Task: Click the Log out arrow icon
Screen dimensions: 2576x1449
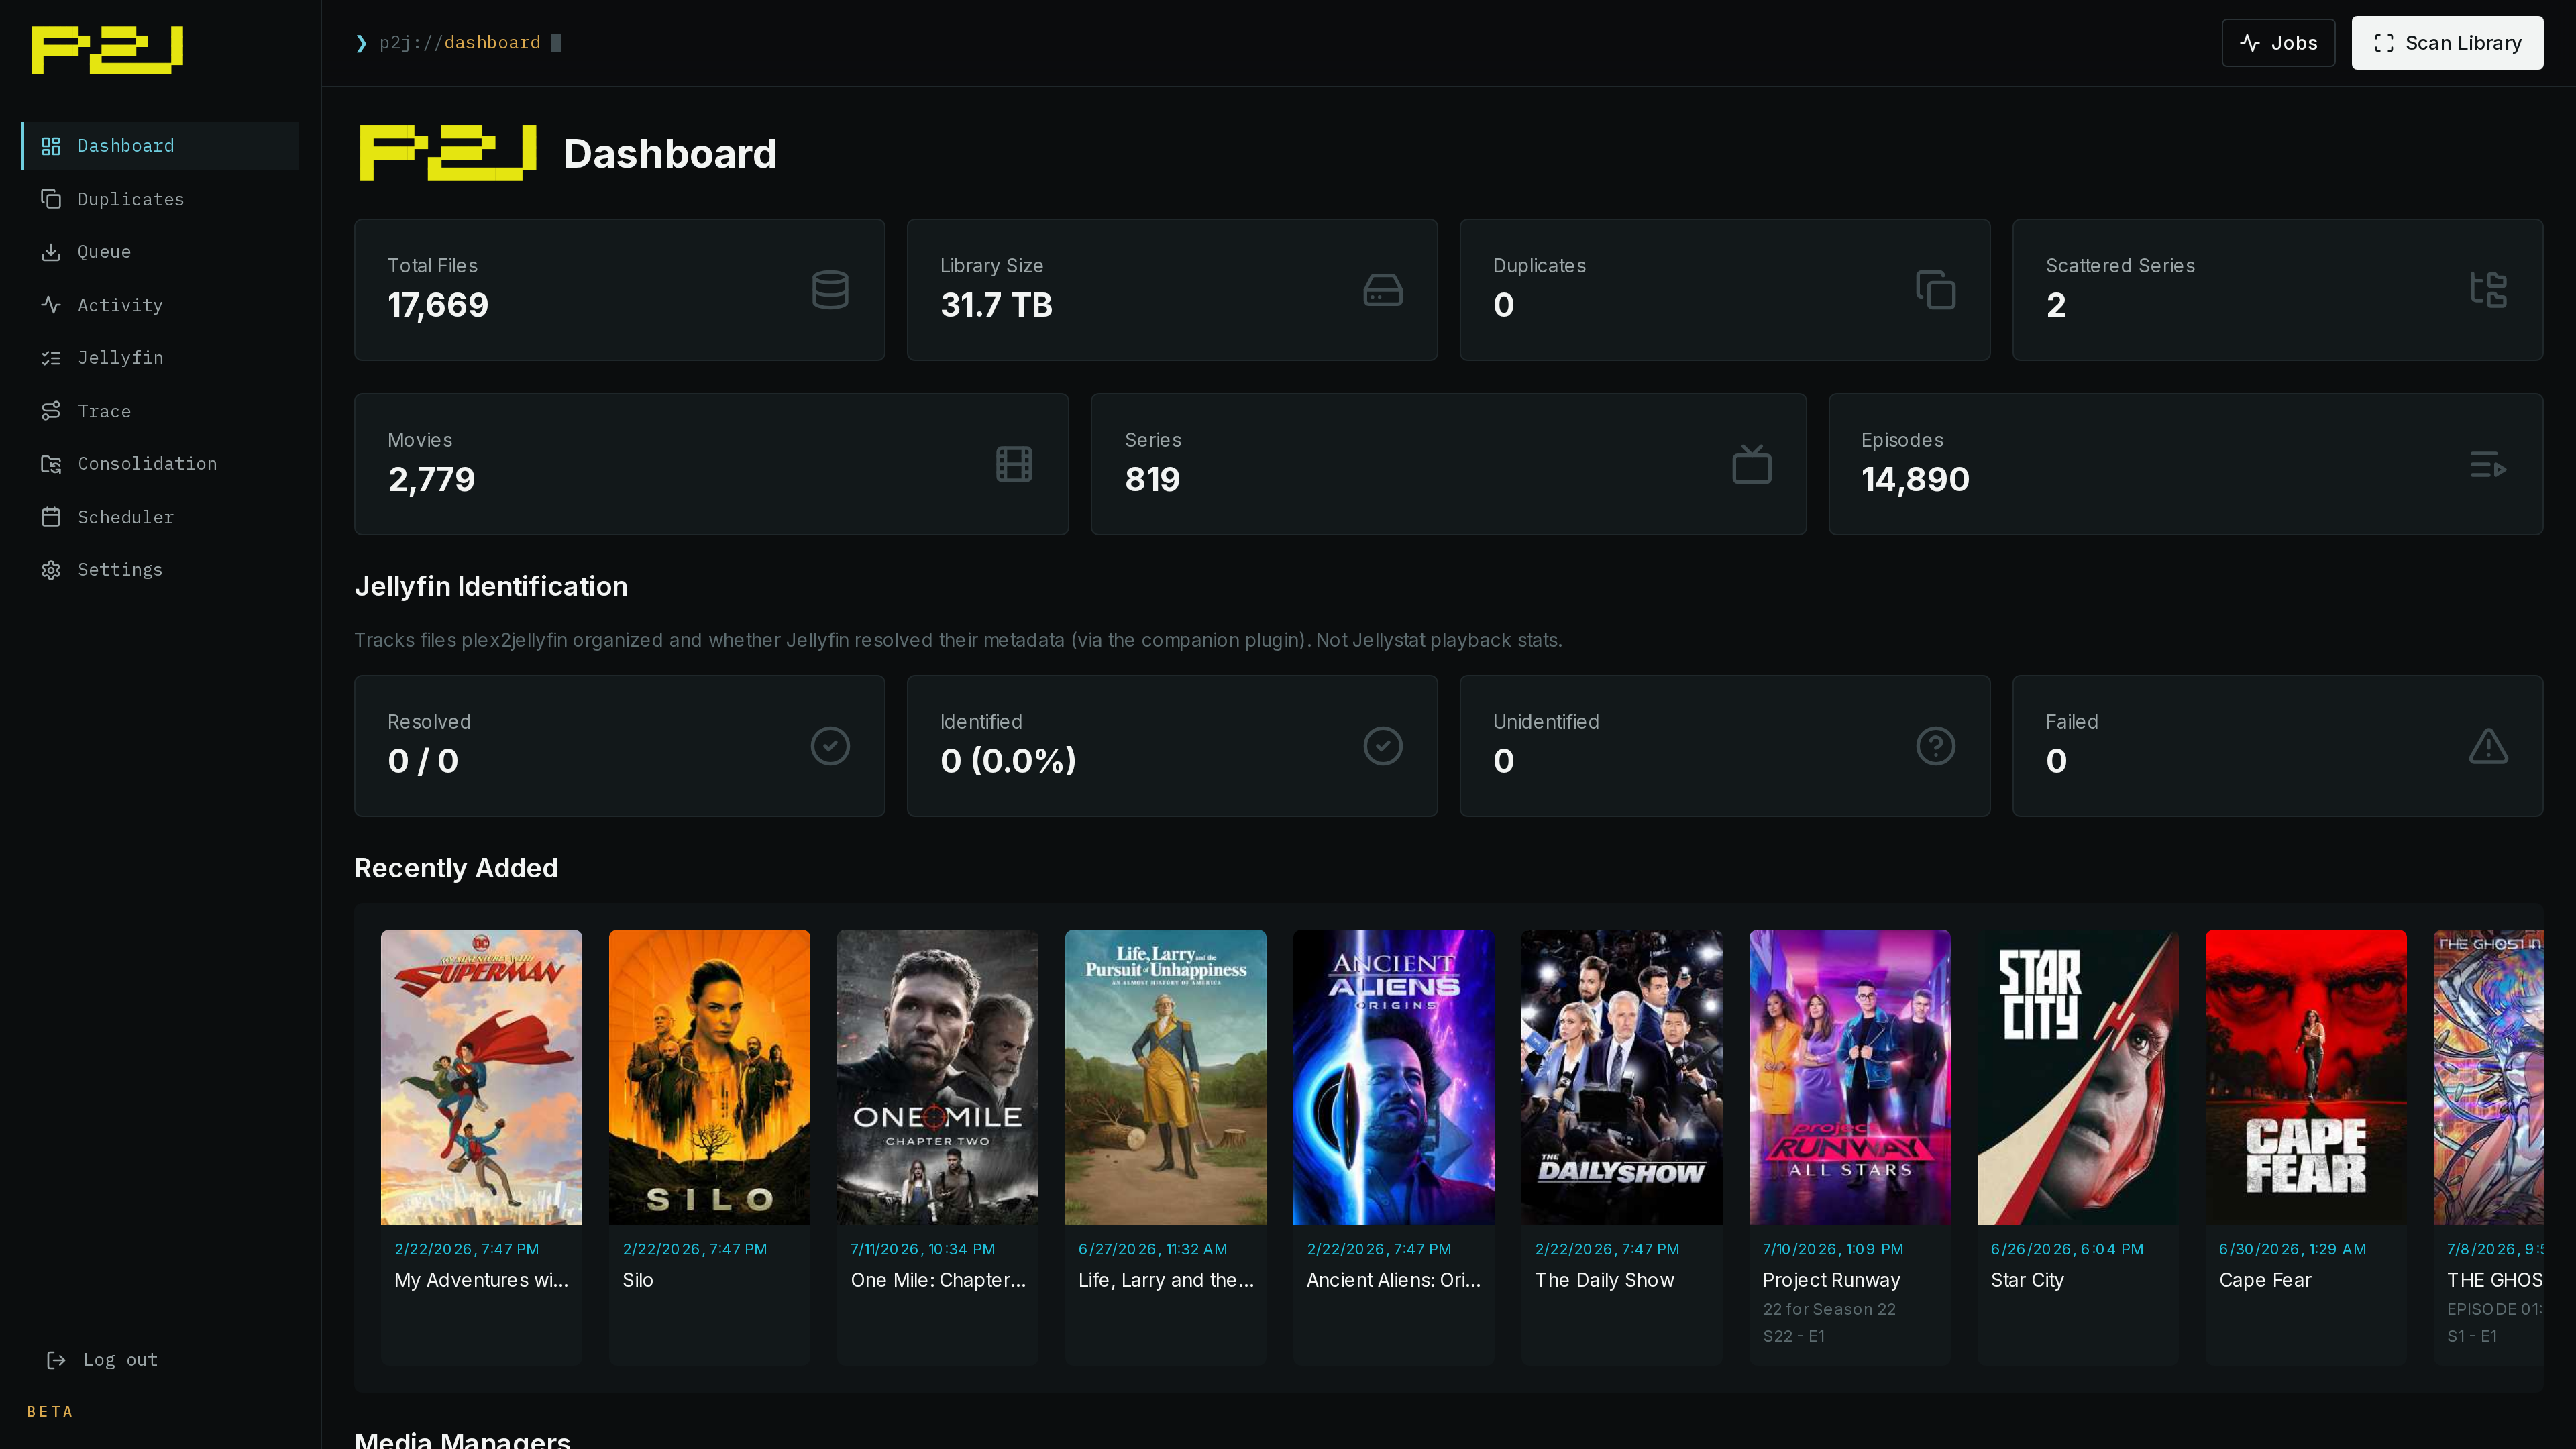Action: (x=57, y=1360)
